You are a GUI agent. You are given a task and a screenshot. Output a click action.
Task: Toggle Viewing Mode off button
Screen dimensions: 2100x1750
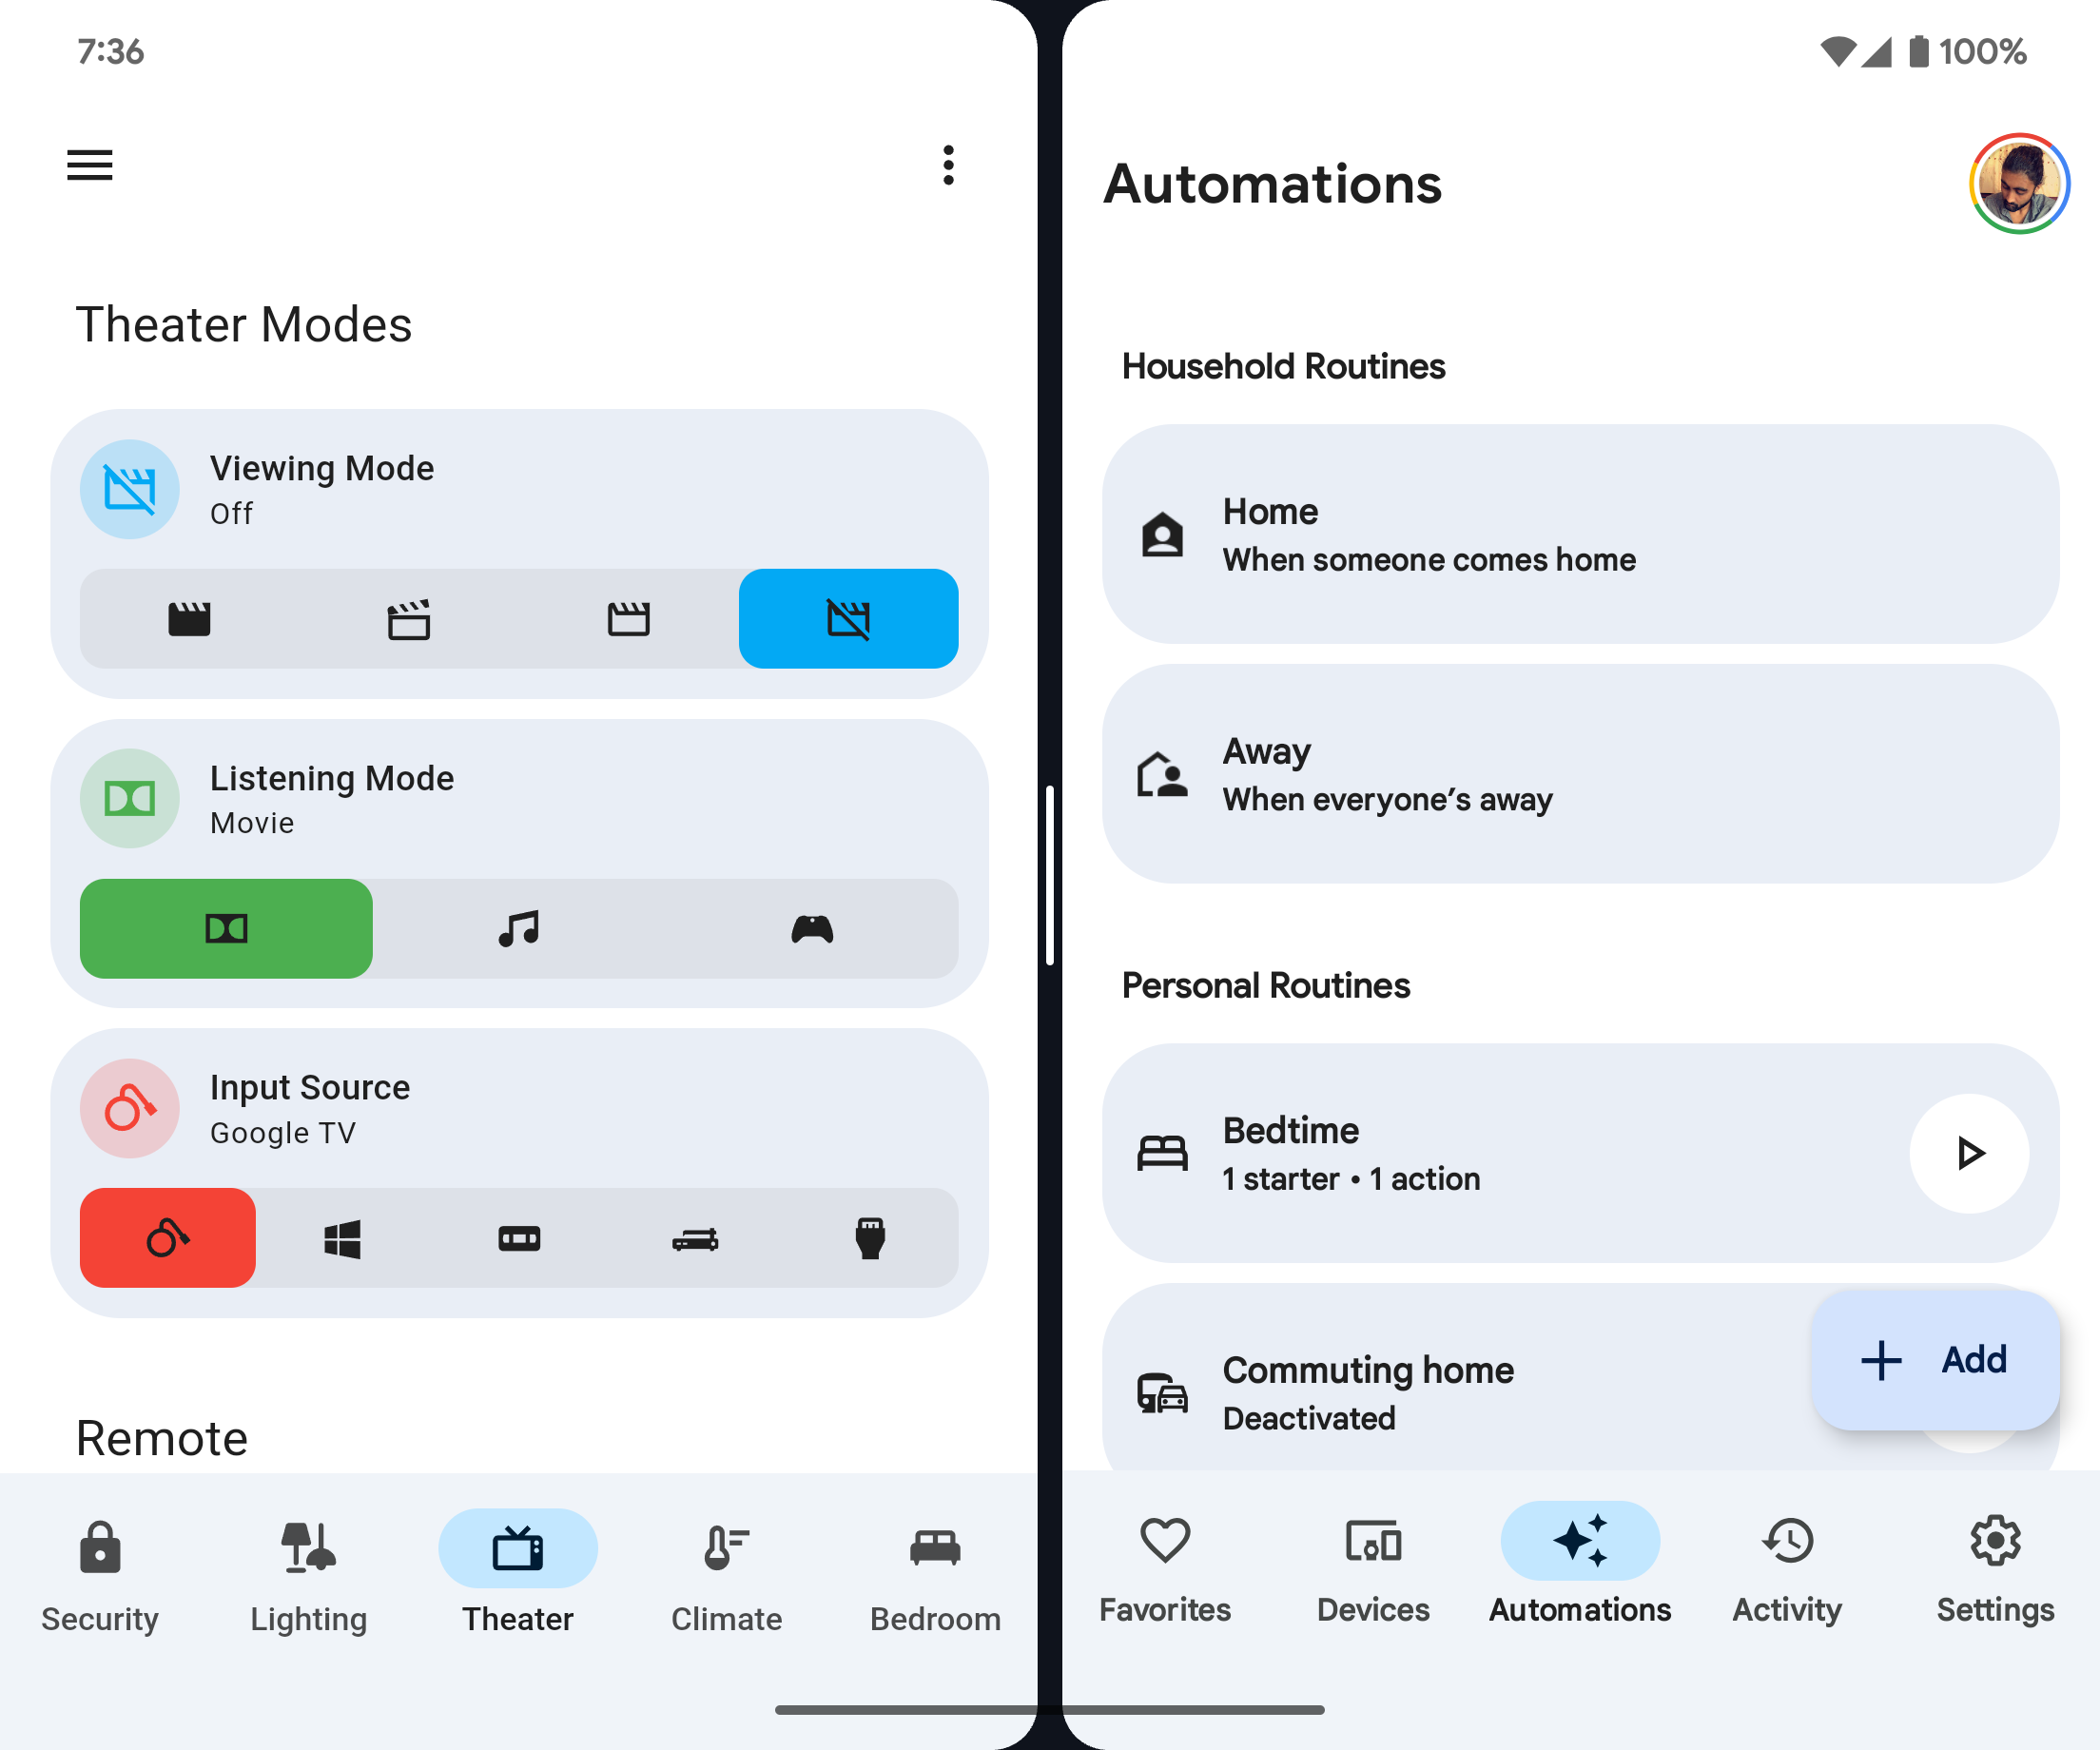[847, 617]
